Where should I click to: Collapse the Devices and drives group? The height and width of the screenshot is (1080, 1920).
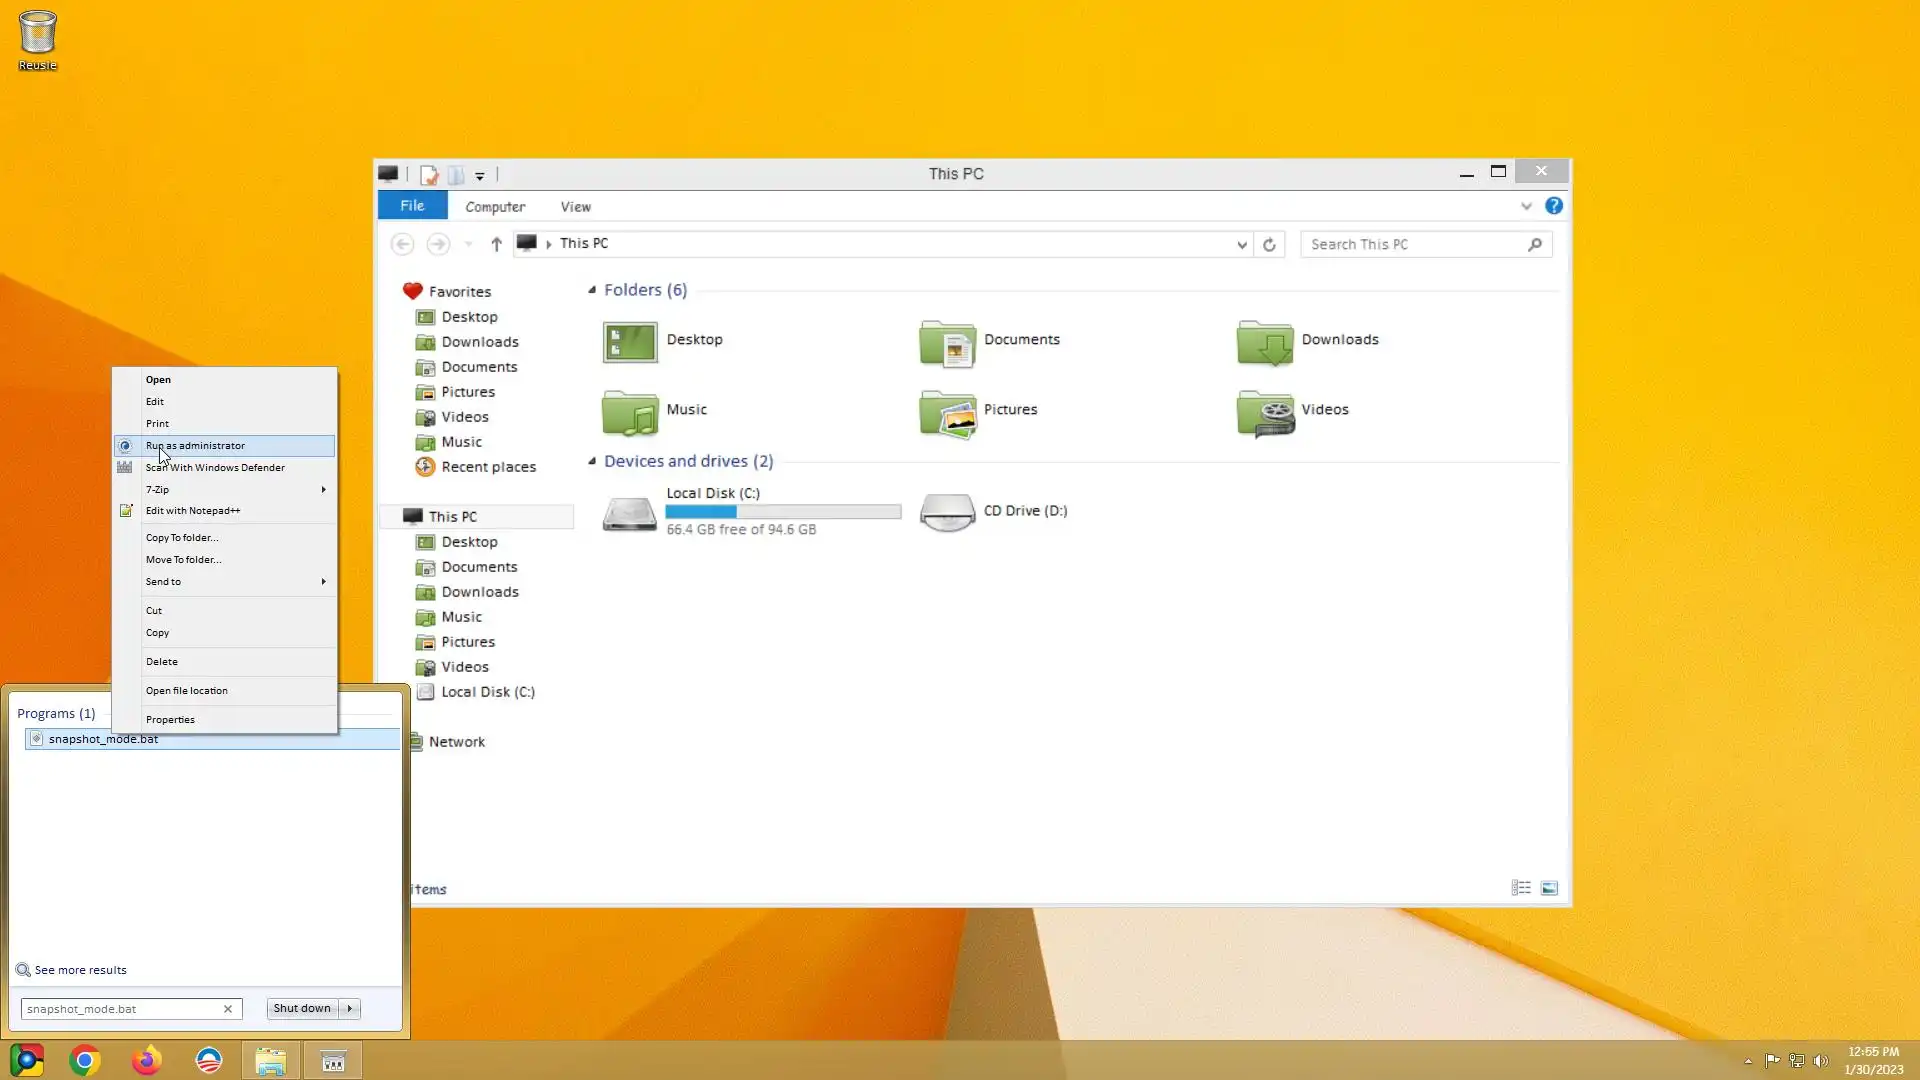click(x=592, y=461)
